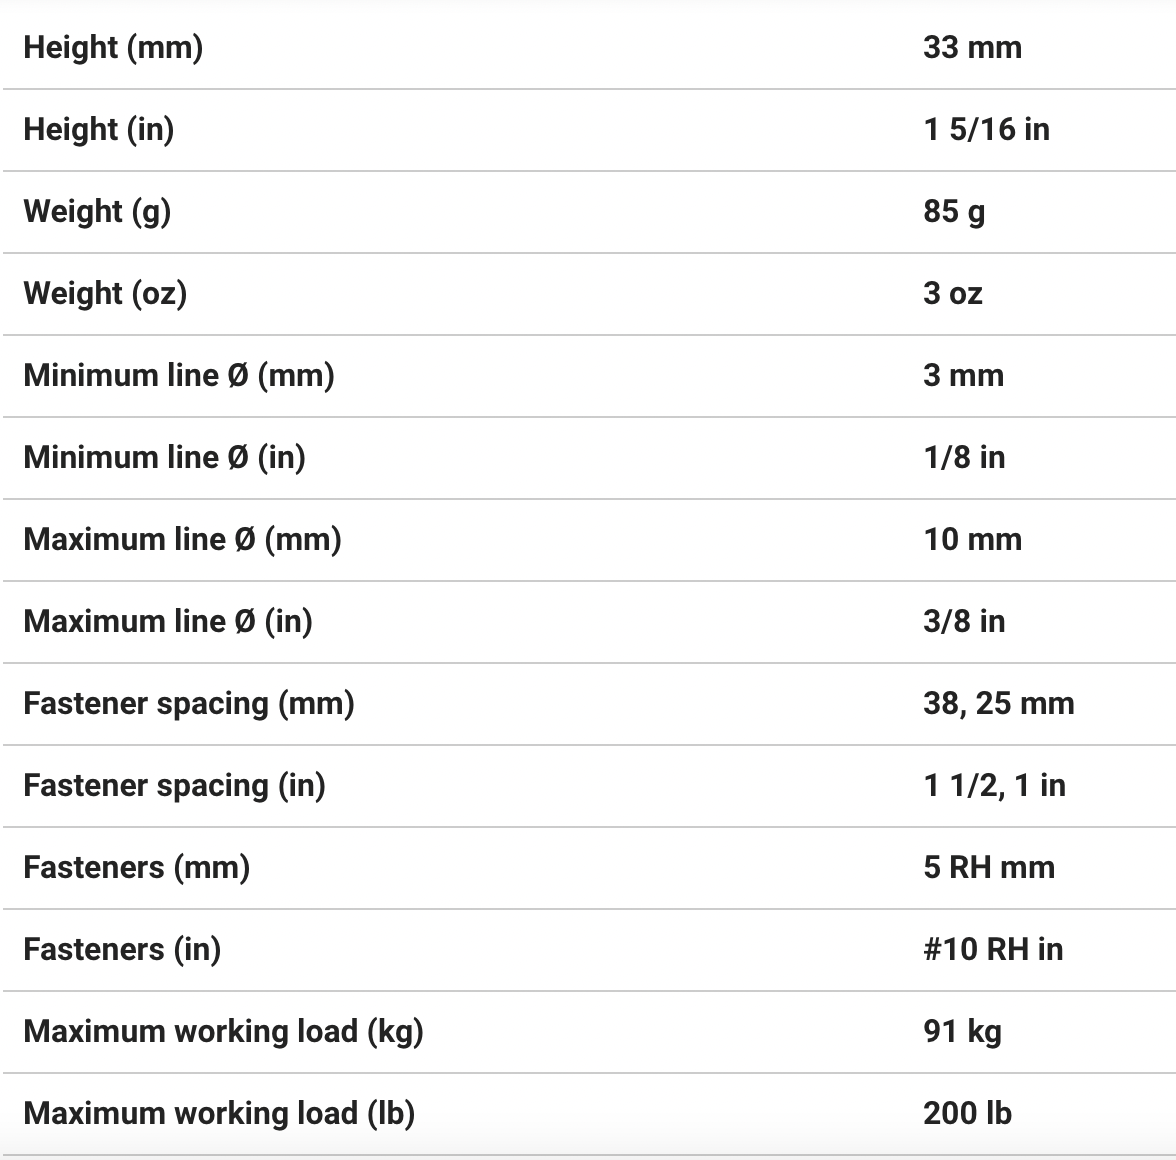The width and height of the screenshot is (1176, 1160).
Task: Select the "Height (in)" label
Action: [x=99, y=129]
